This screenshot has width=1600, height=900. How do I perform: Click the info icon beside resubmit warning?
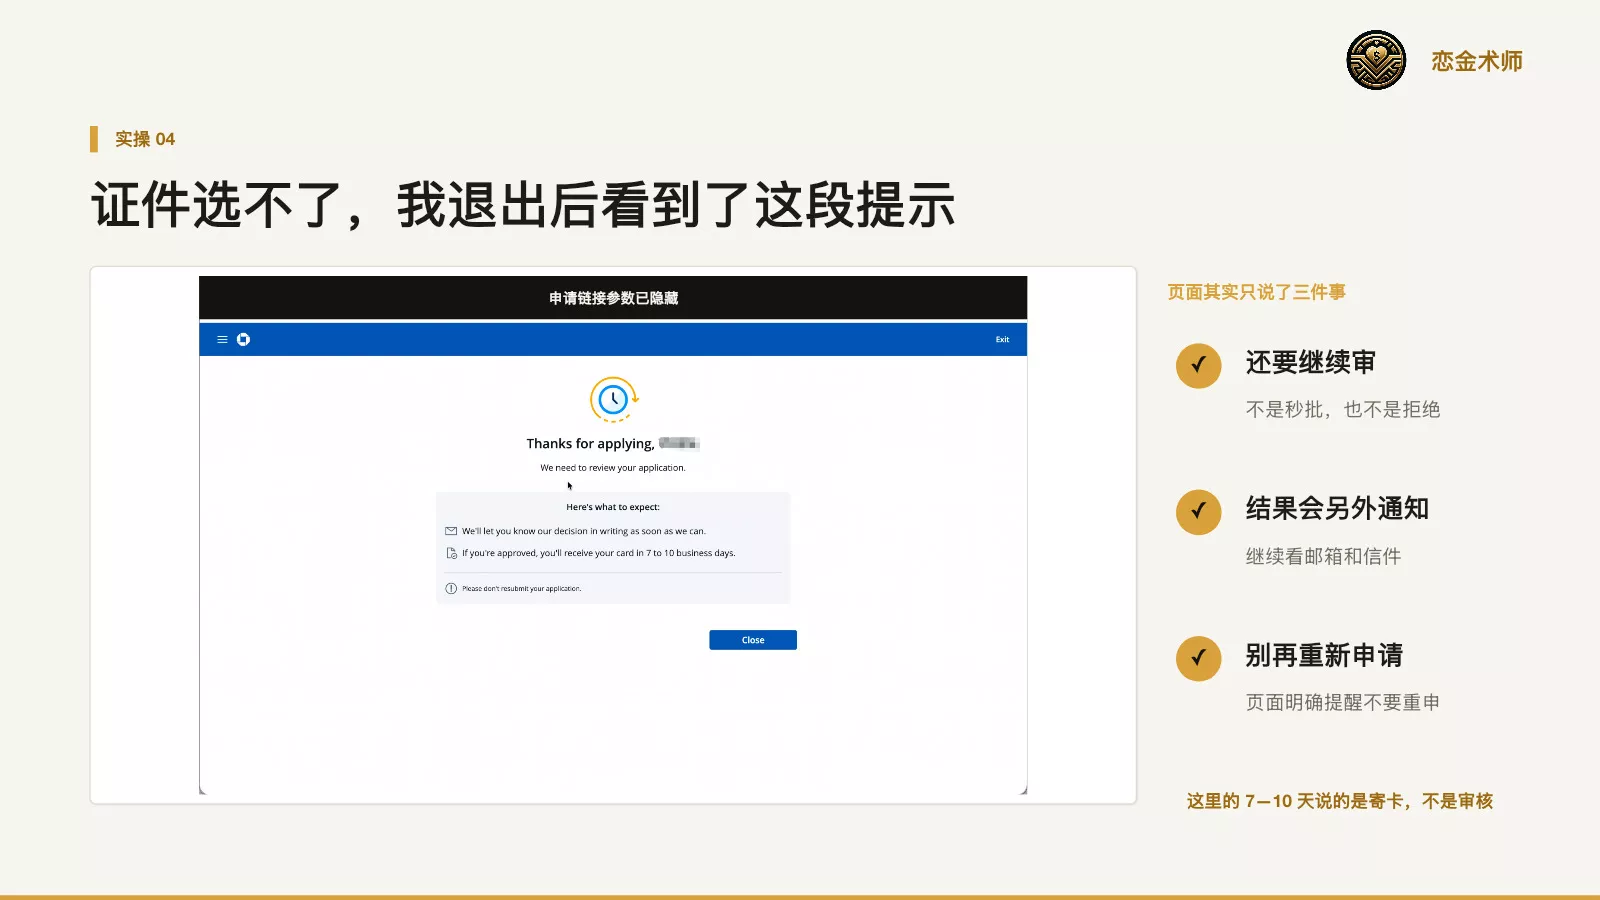(451, 589)
